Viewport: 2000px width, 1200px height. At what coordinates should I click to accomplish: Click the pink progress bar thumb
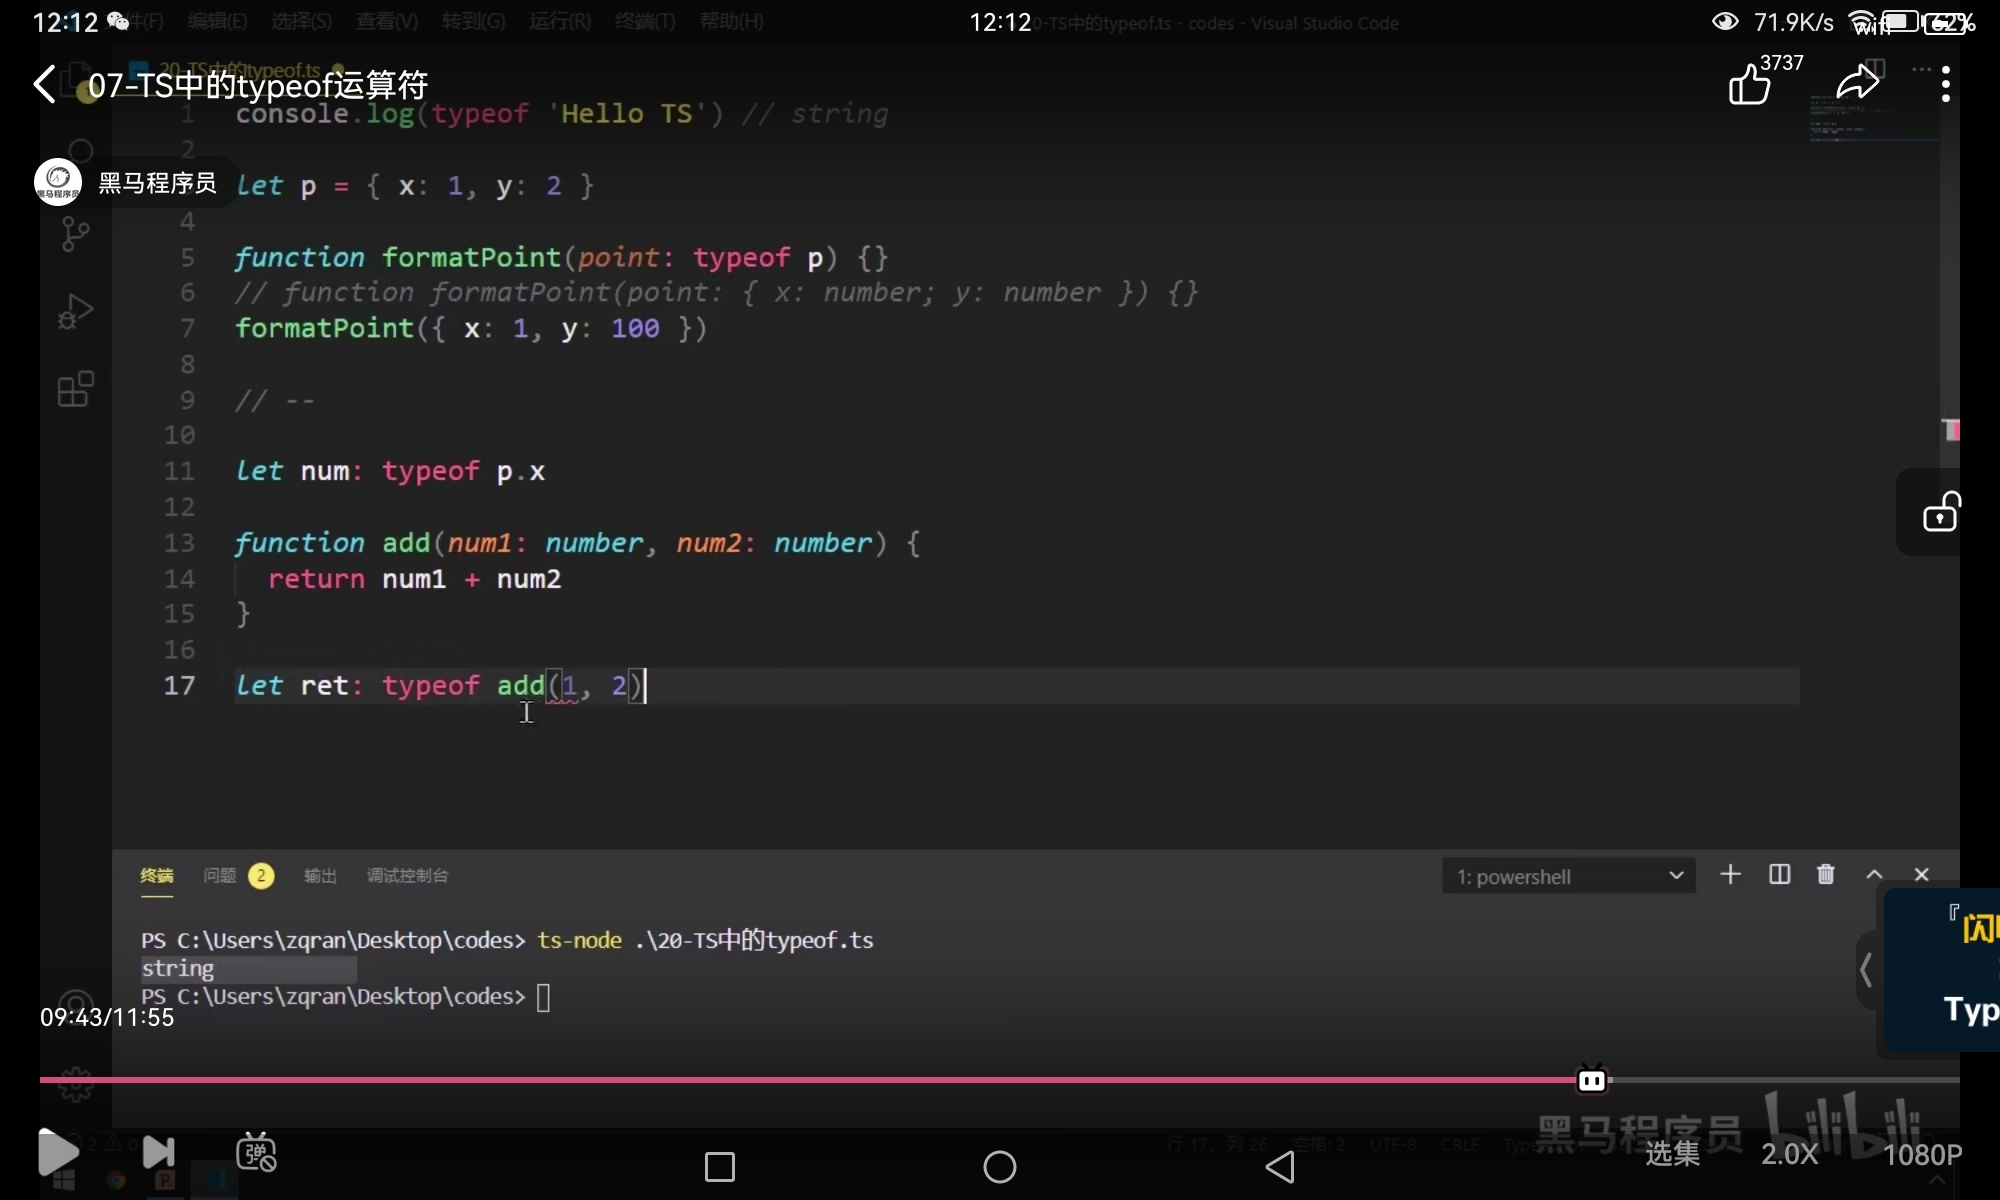pyautogui.click(x=1592, y=1080)
